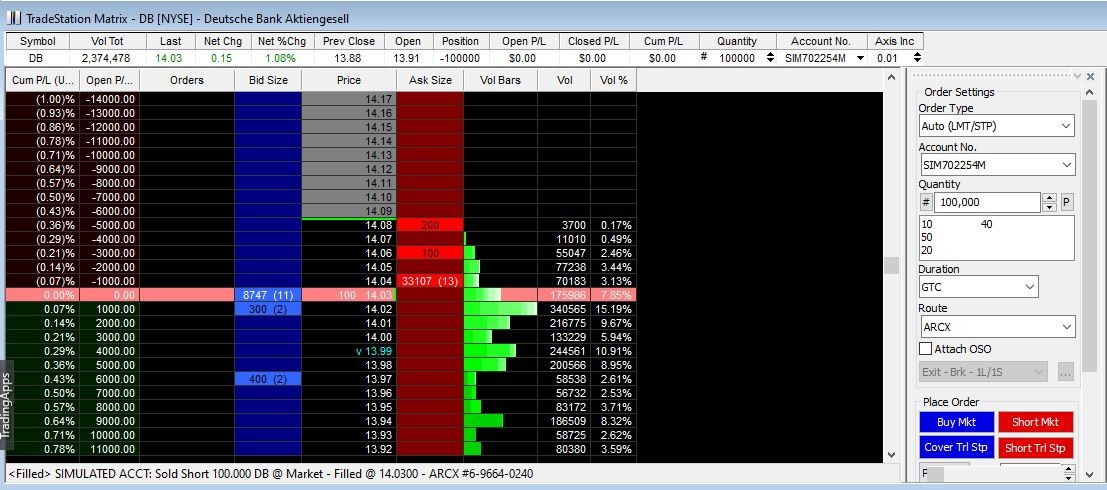Click the Quantity spinner in Order Settings

click(1050, 203)
